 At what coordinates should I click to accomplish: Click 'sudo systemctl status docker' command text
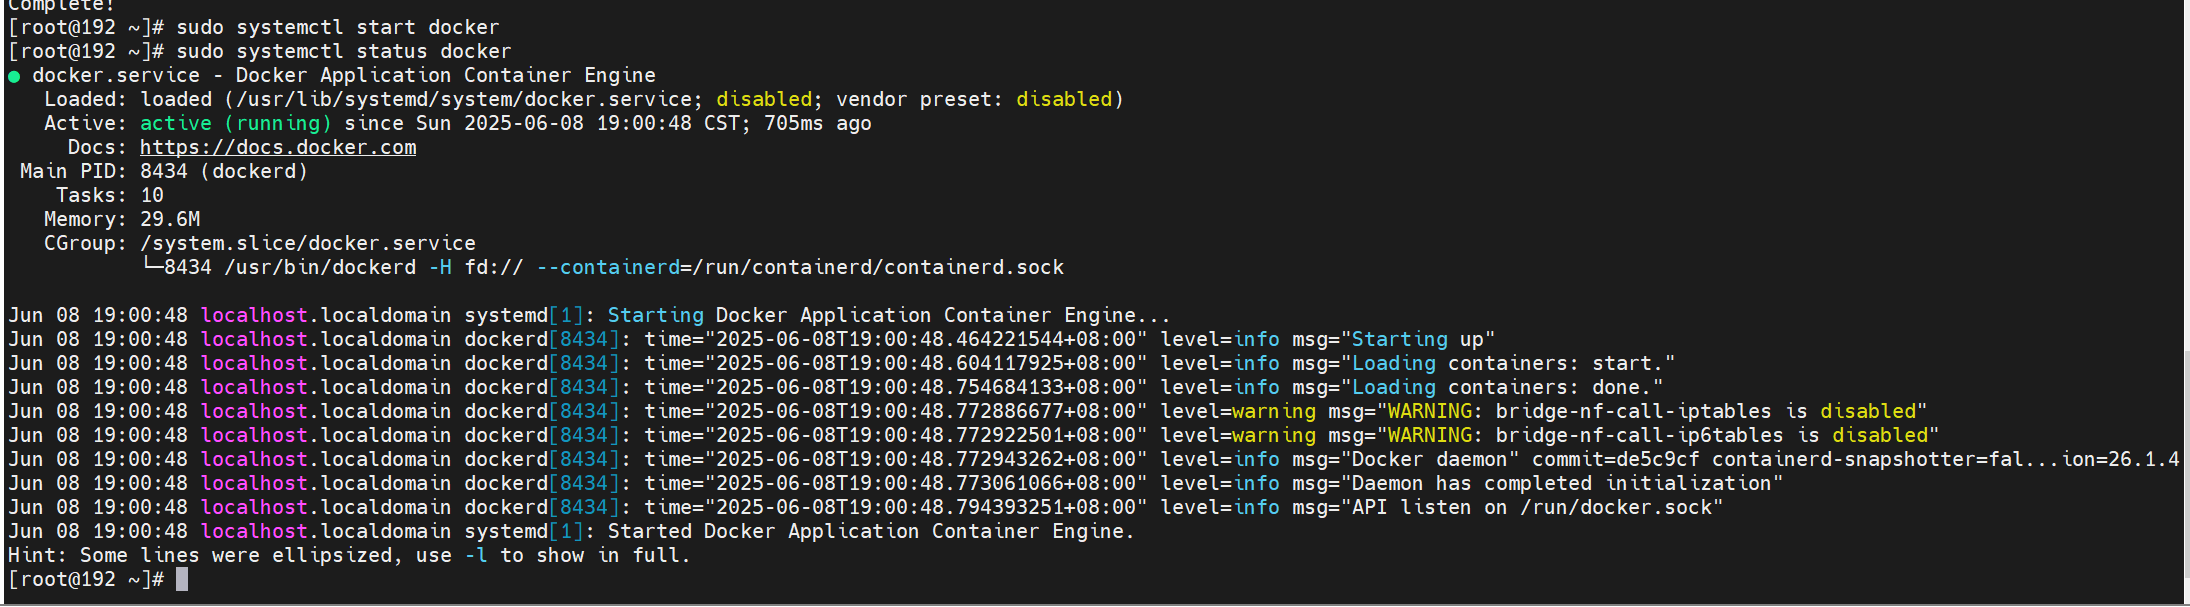tap(343, 51)
